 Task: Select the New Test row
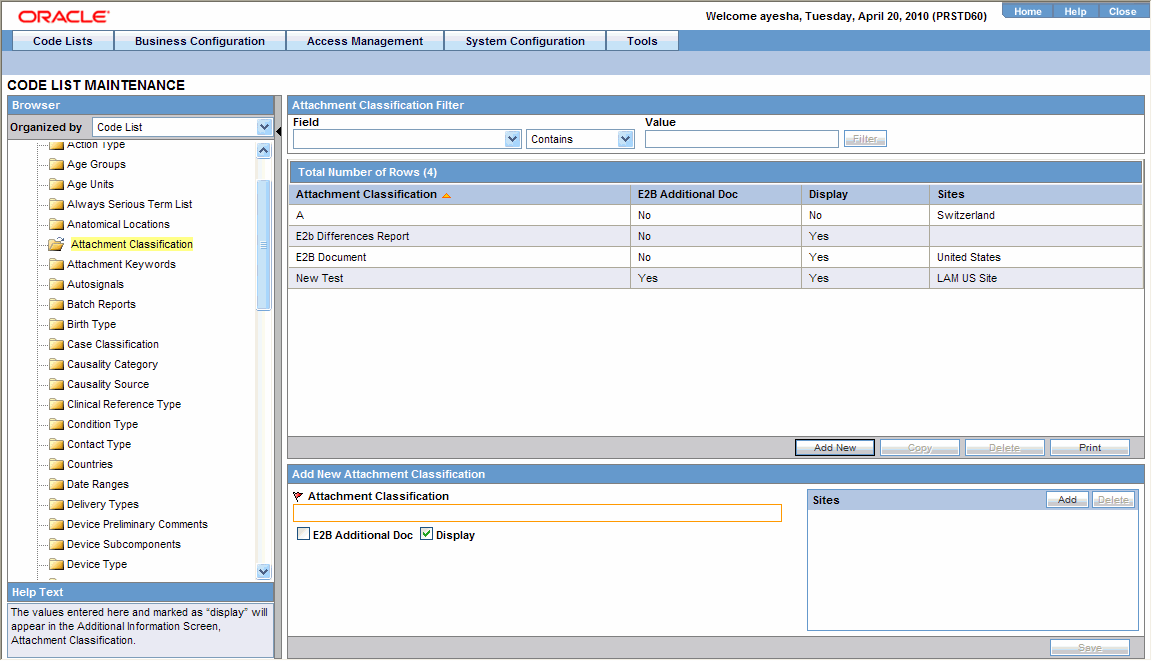[x=716, y=278]
